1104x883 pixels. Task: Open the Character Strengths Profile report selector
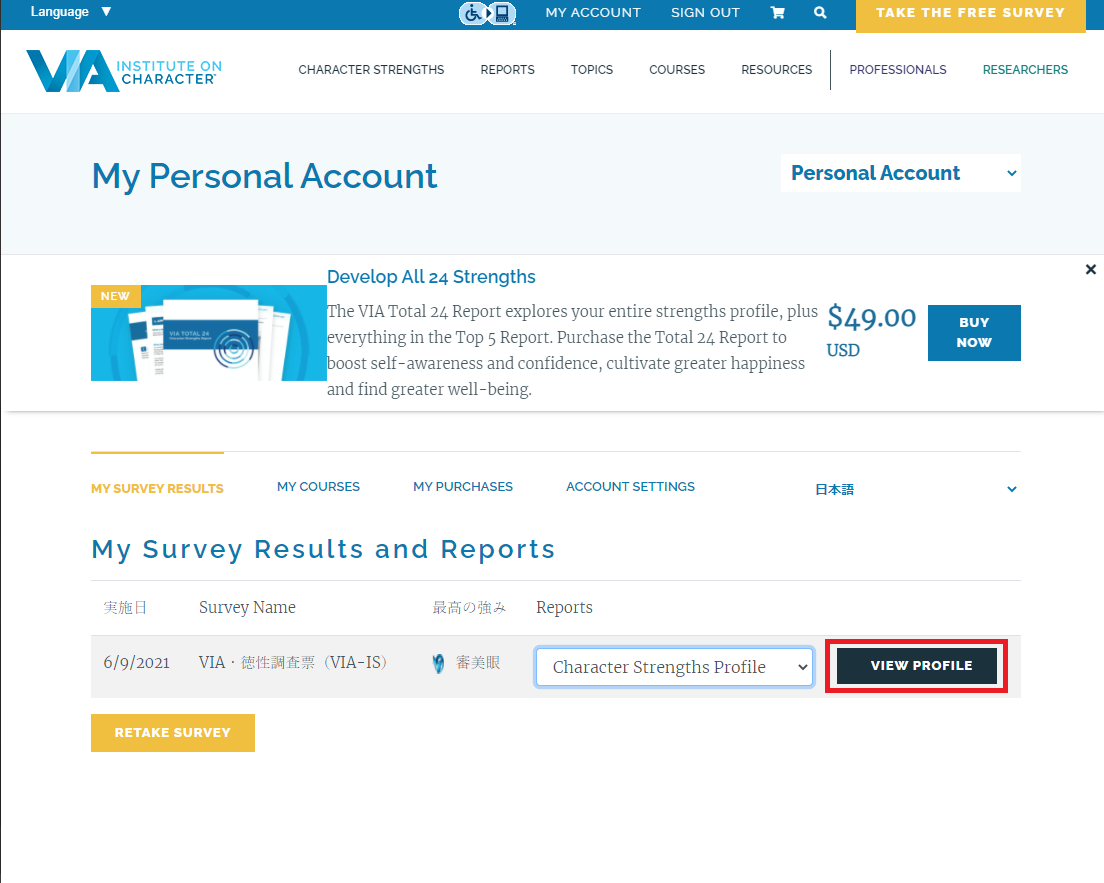673,667
